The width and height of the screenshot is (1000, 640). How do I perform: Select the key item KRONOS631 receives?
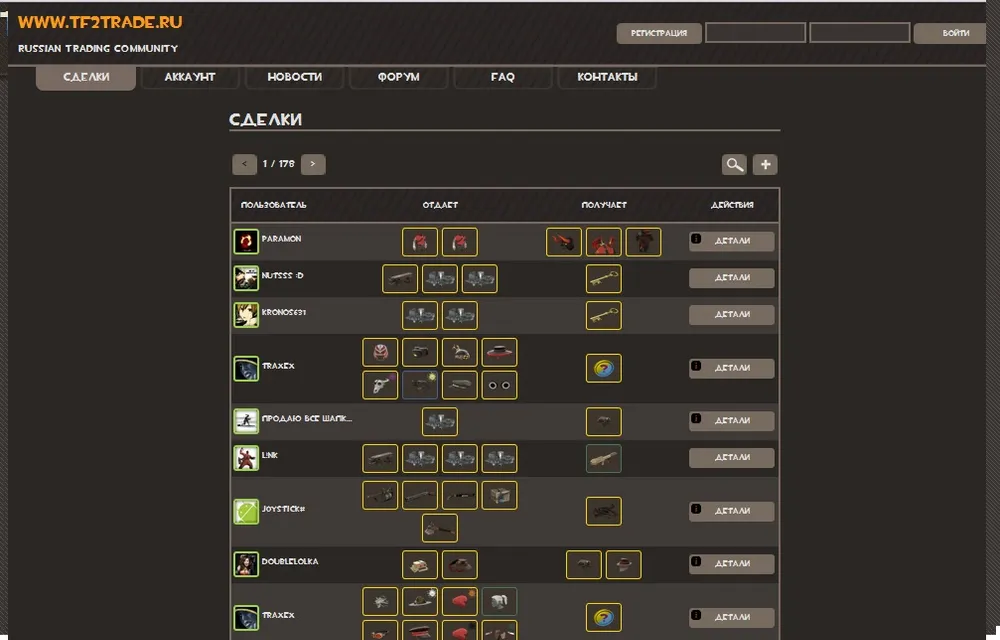click(603, 316)
